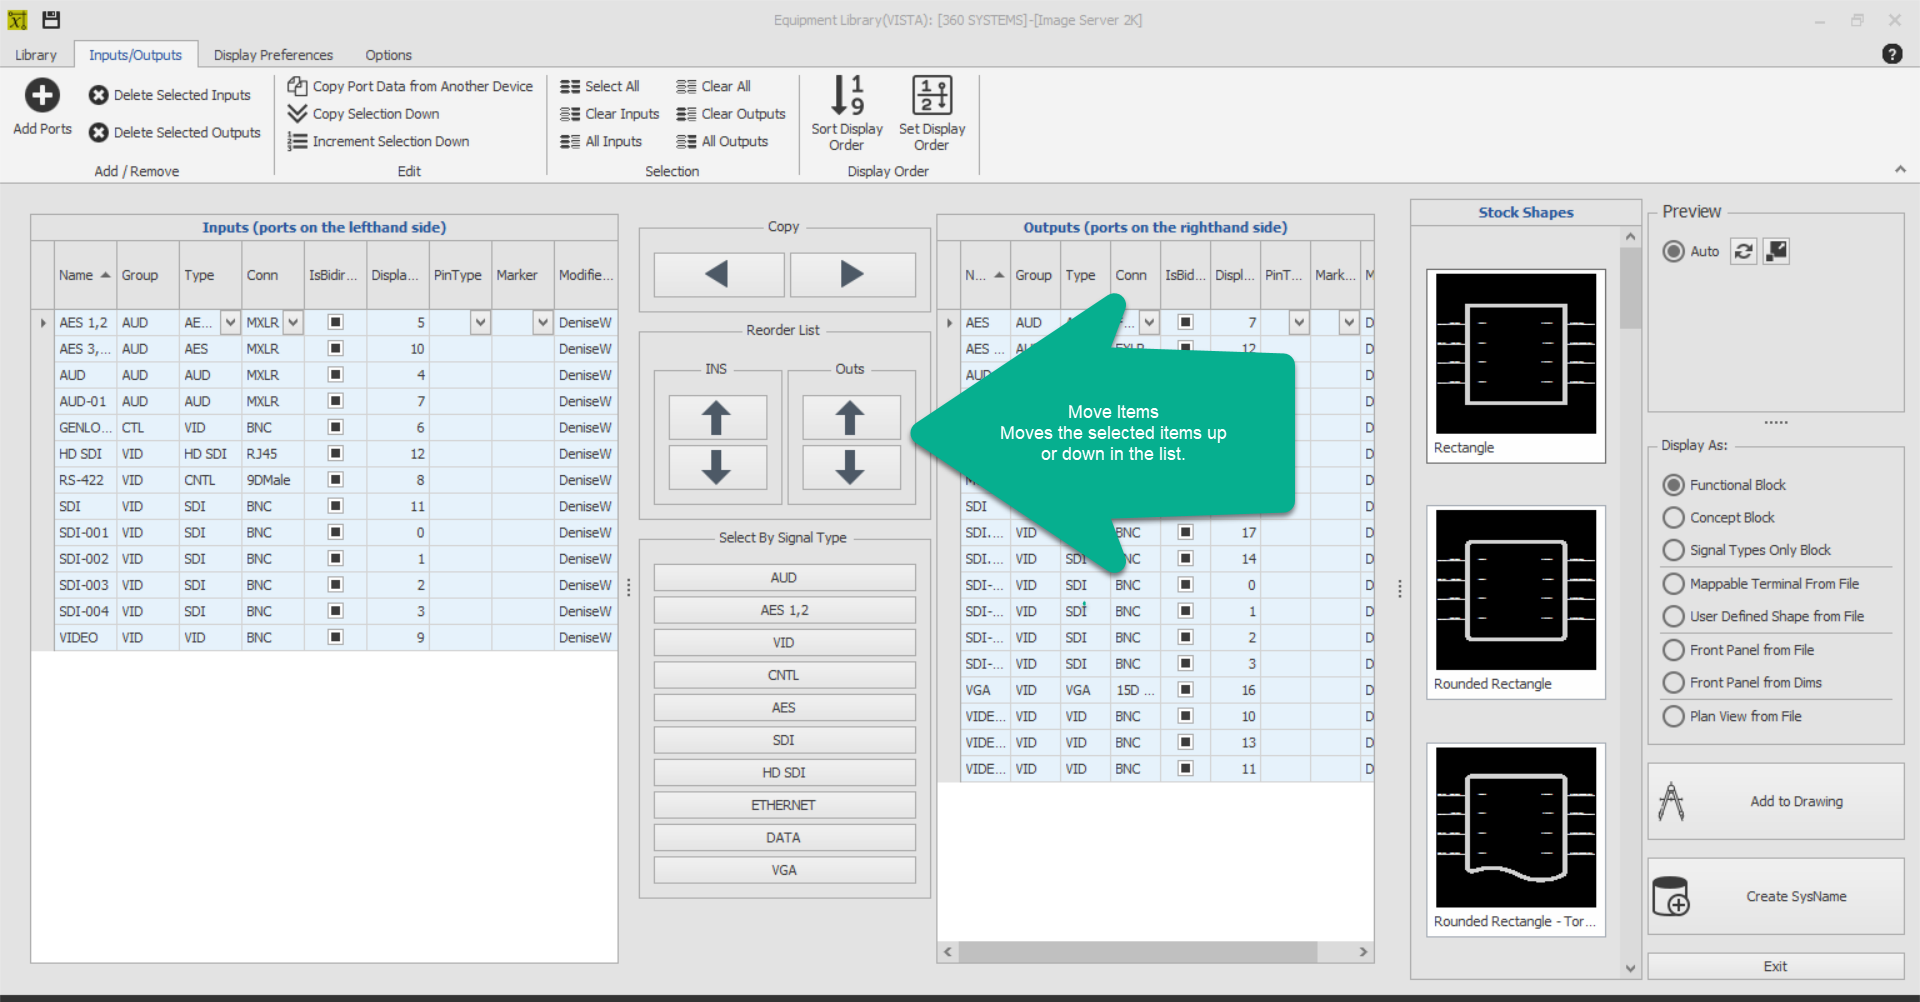Screen dimensions: 1920x1002
Task: Move selected Outs item down
Action: [x=850, y=467]
